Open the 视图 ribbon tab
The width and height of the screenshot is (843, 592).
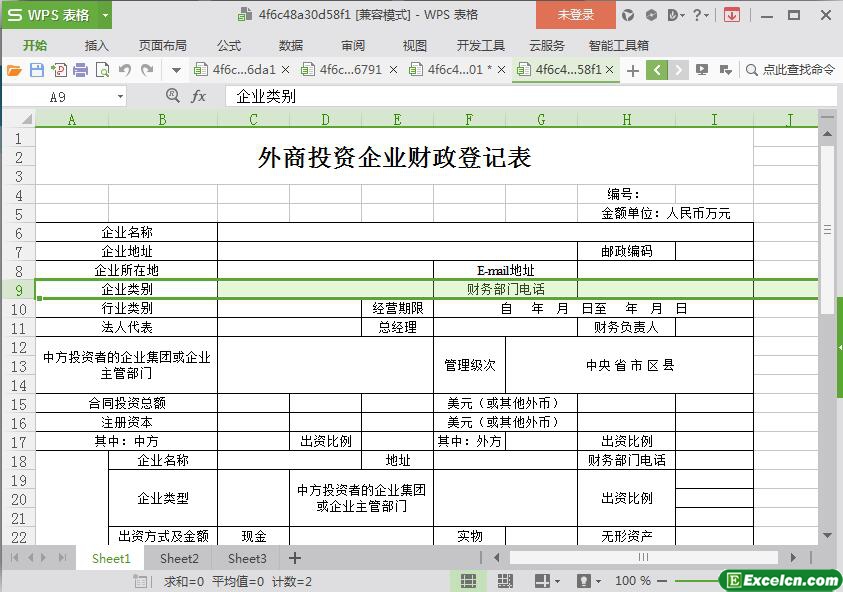pyautogui.click(x=415, y=46)
